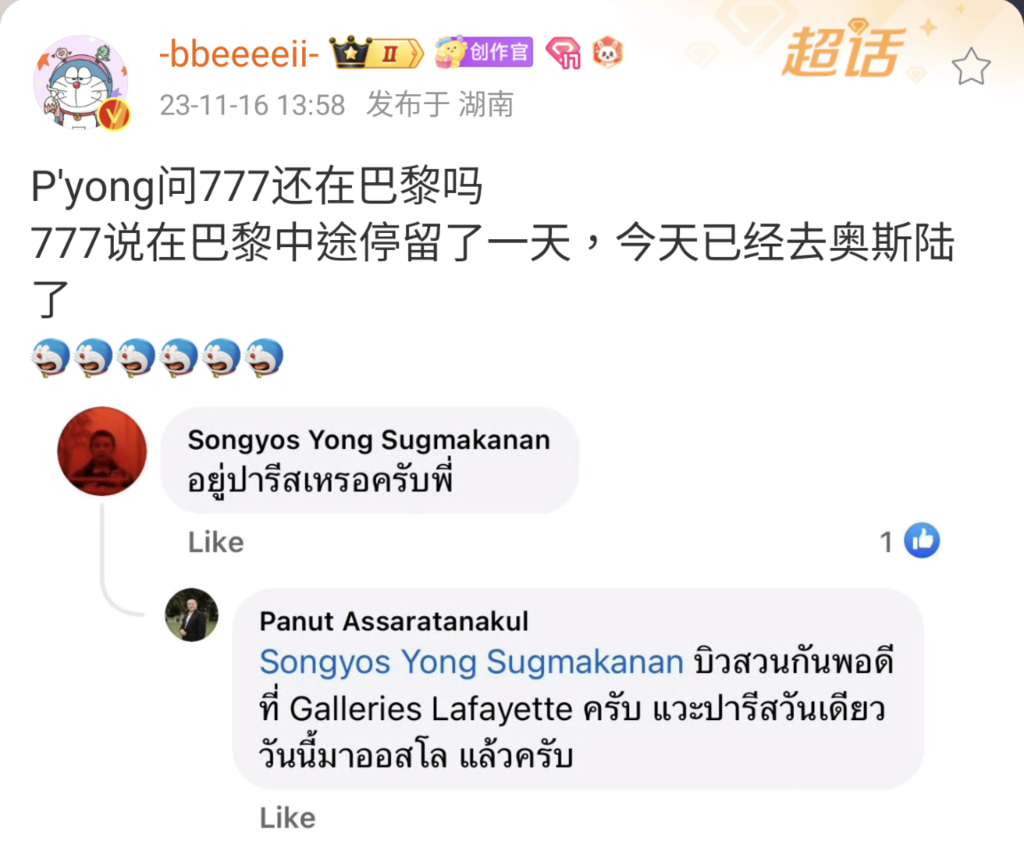This screenshot has width=1024, height=842.
Task: Click the post timestamp 23-11-16 13:58
Action: 252,105
